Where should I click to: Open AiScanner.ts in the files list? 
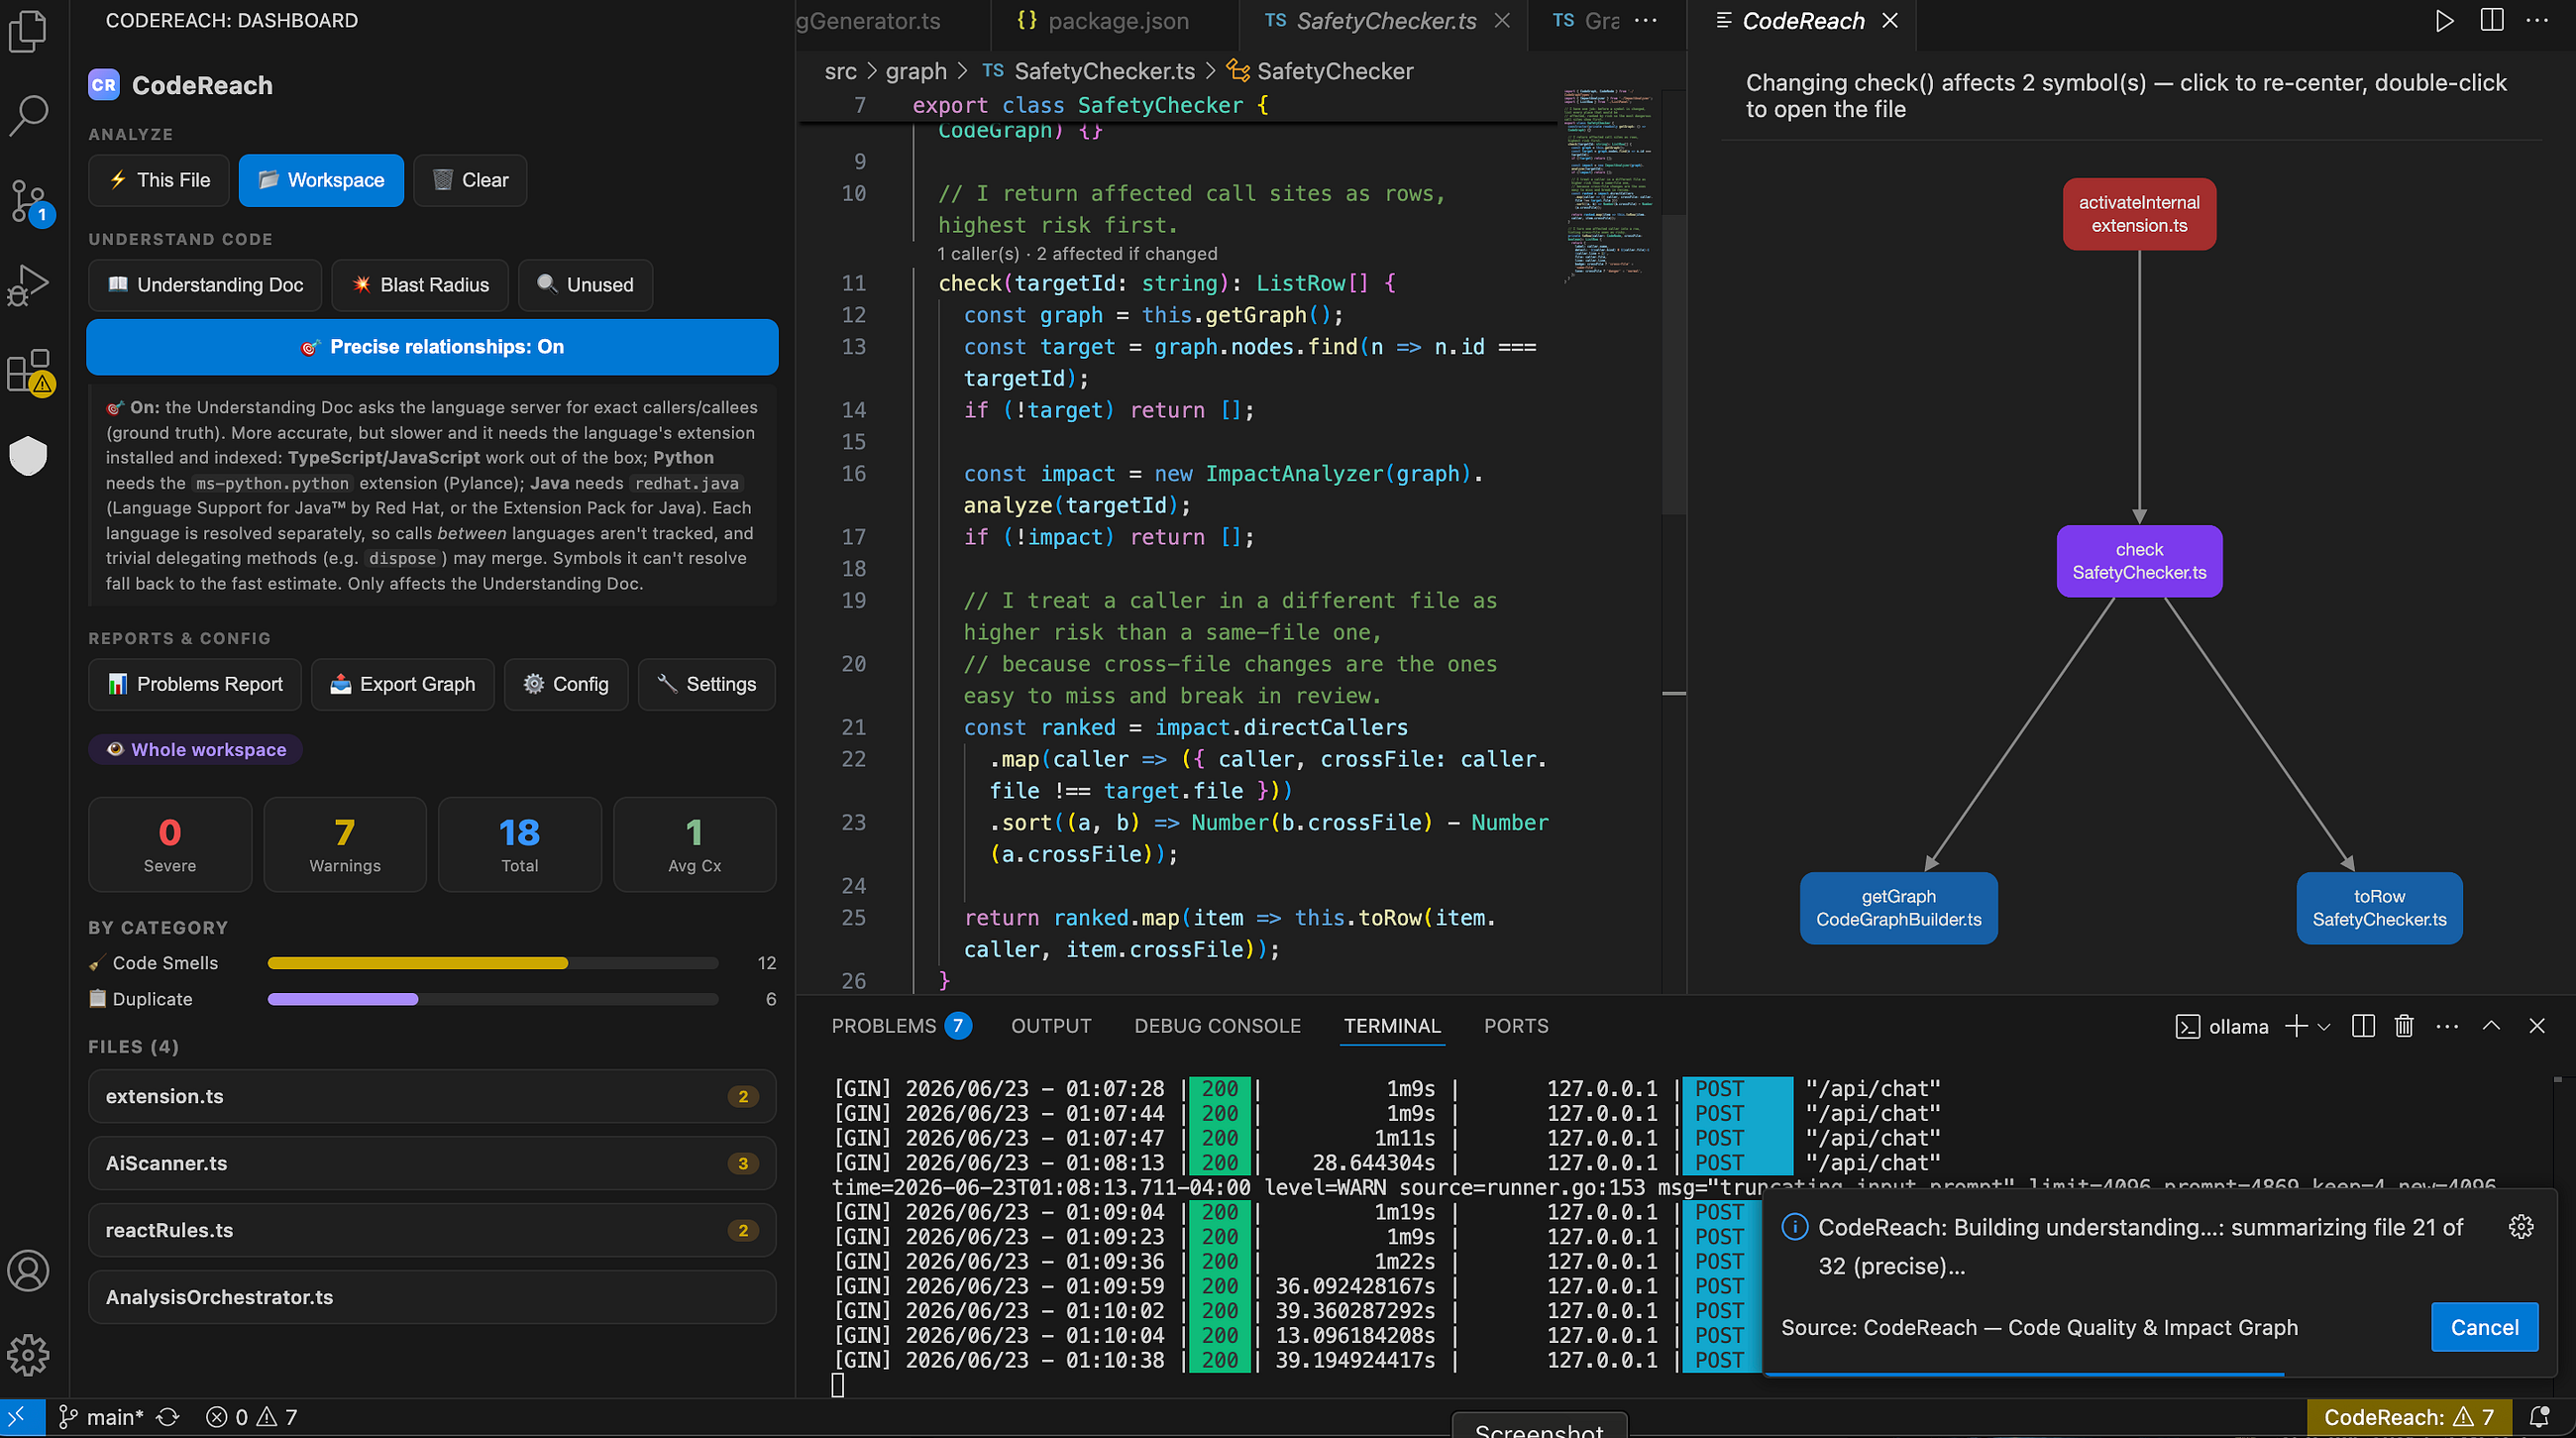432,1163
